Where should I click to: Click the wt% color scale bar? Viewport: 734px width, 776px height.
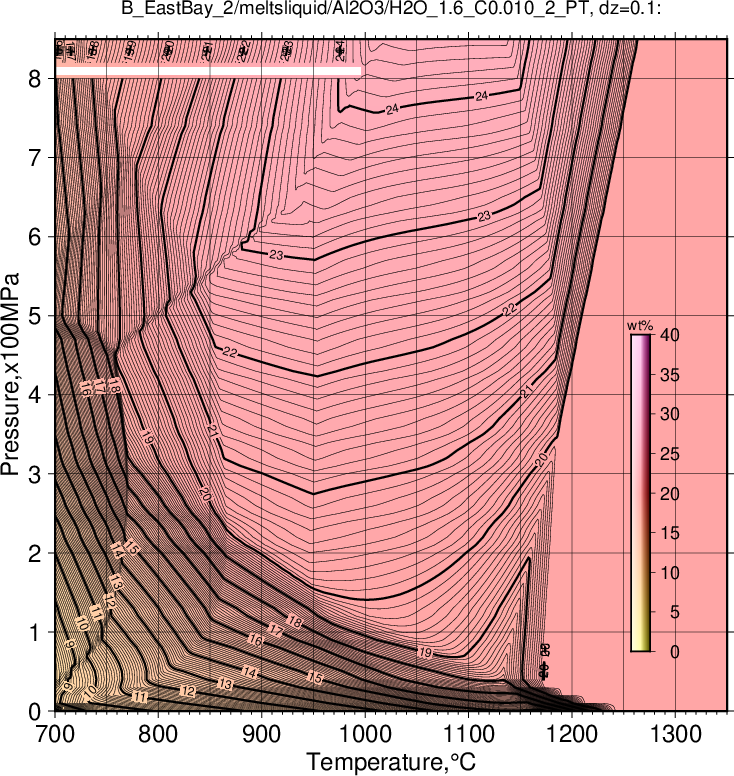pos(640,493)
